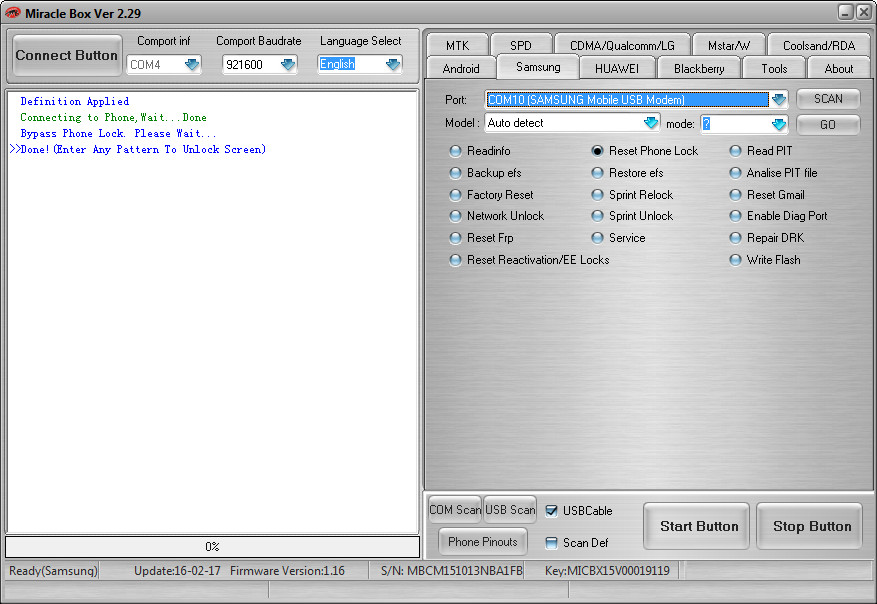This screenshot has width=877, height=604.
Task: Select the Reset Phone Lock radio option
Action: pos(597,151)
